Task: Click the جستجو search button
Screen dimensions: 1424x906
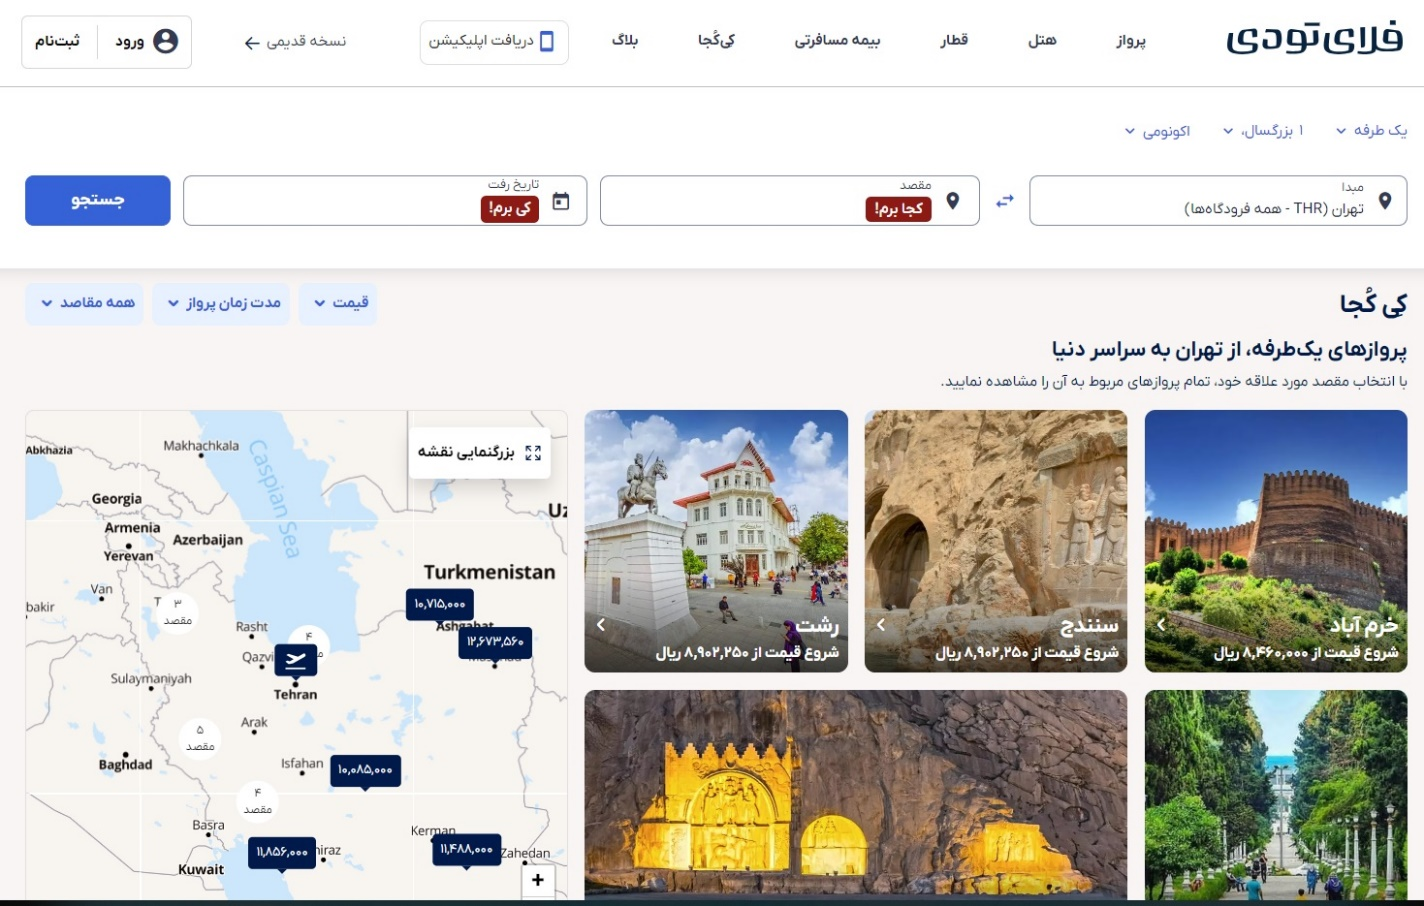Action: click(97, 200)
